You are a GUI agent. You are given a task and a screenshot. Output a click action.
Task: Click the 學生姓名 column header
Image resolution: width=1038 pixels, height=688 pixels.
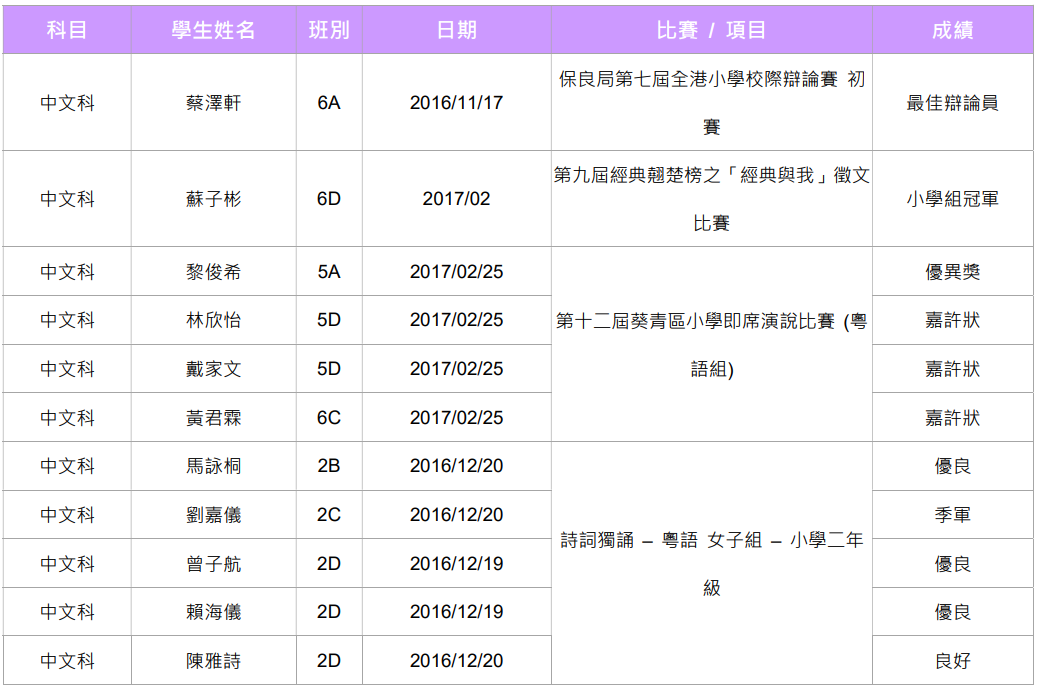click(x=213, y=30)
